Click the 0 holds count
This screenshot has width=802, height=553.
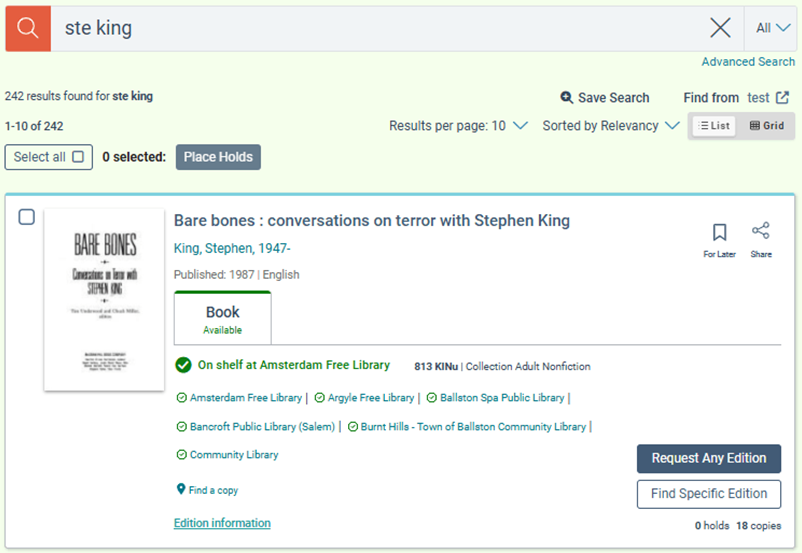tap(712, 526)
